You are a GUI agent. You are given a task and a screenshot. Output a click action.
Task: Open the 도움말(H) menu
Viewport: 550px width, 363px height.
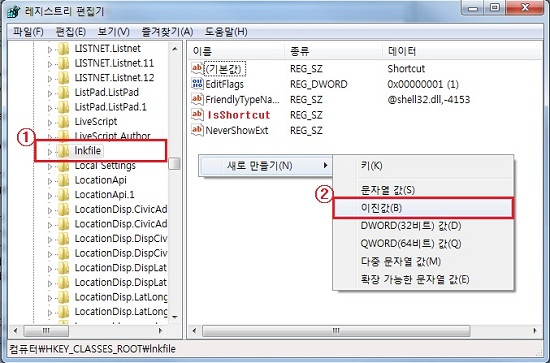click(226, 32)
